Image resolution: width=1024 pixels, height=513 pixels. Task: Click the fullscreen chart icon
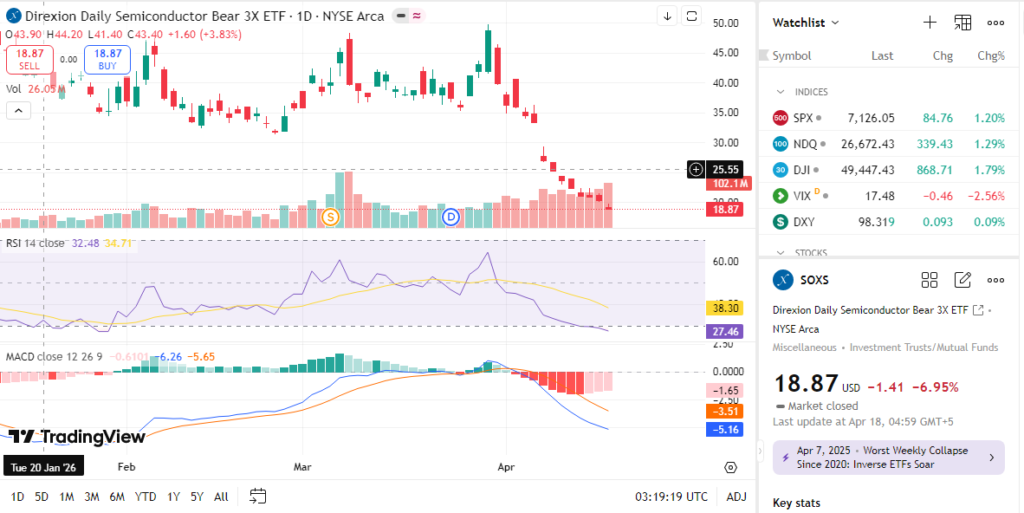pos(693,16)
